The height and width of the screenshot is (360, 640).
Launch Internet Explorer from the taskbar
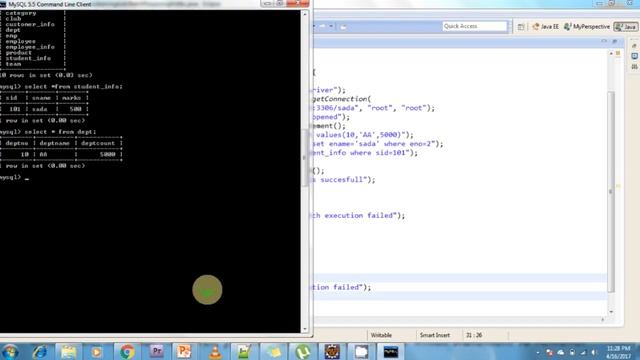coord(40,351)
